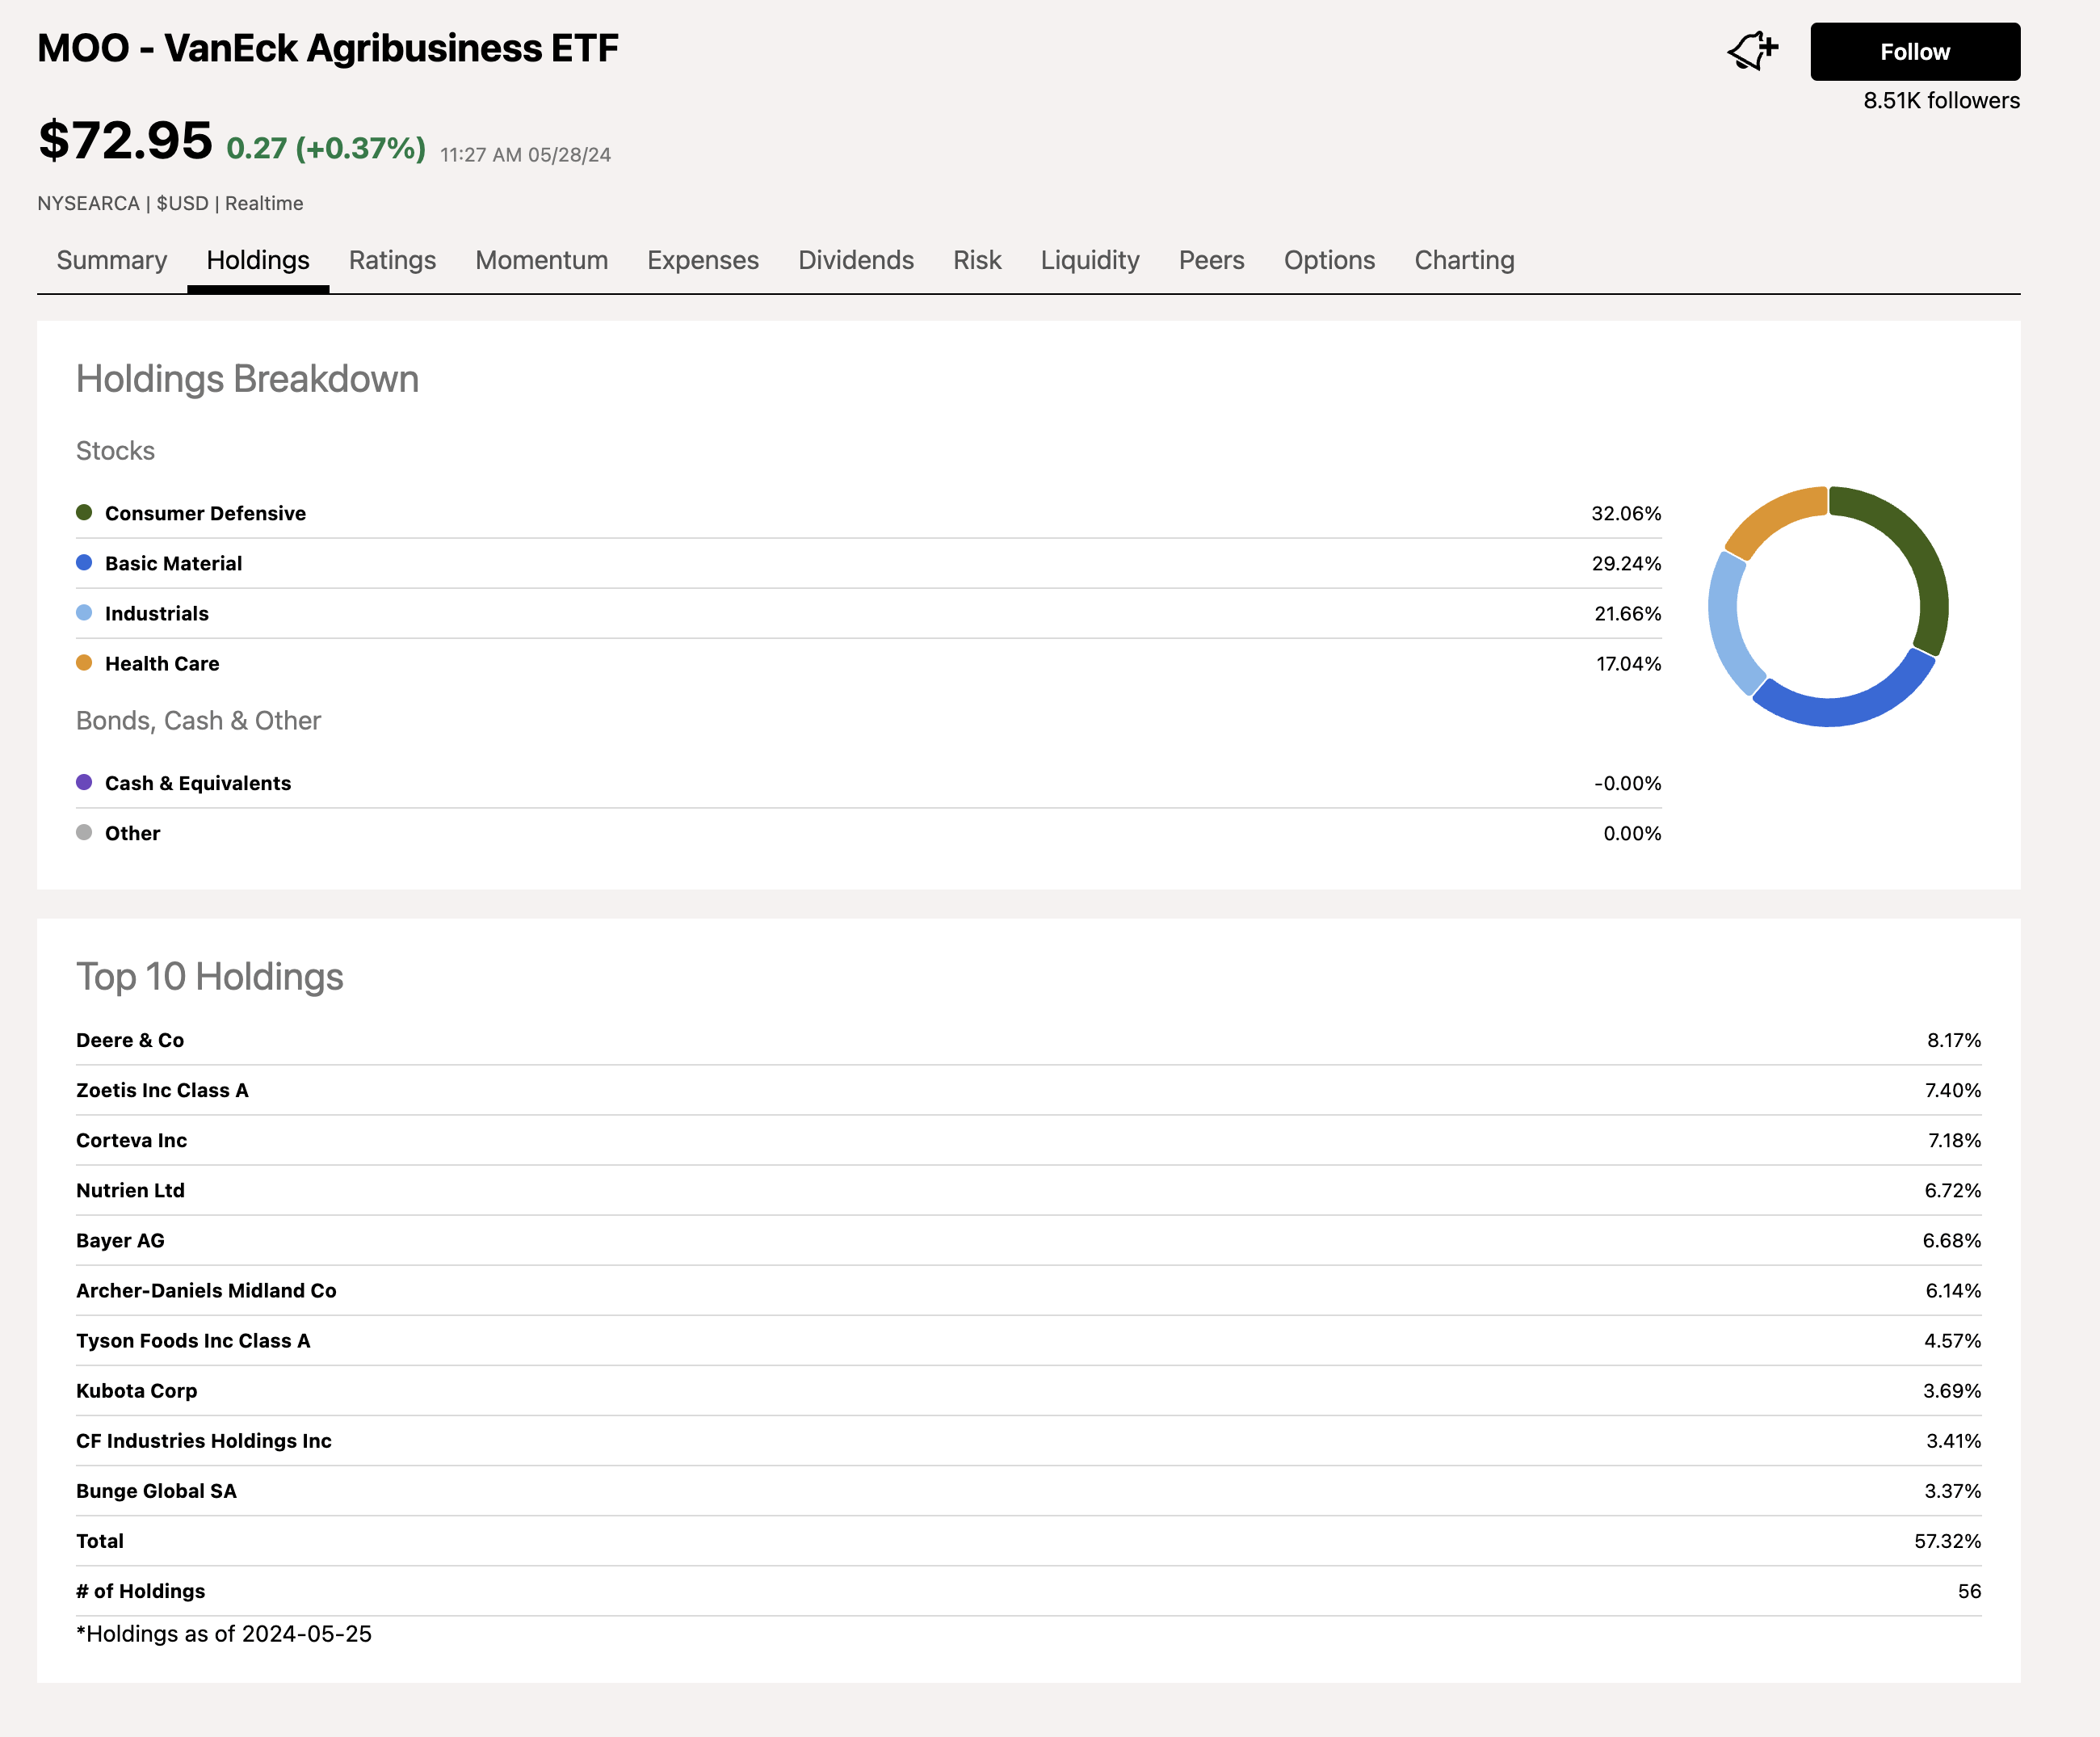2100x1737 pixels.
Task: Switch to the Ratings tab
Action: click(x=392, y=260)
